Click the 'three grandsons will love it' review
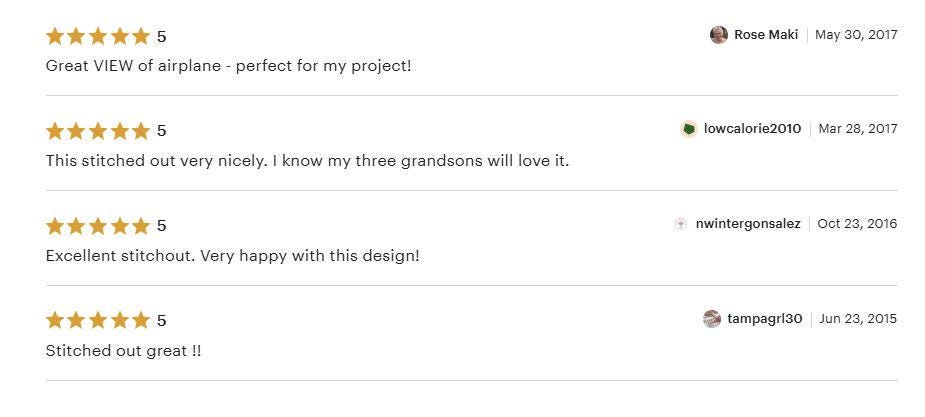The width and height of the screenshot is (925, 417). 307,161
